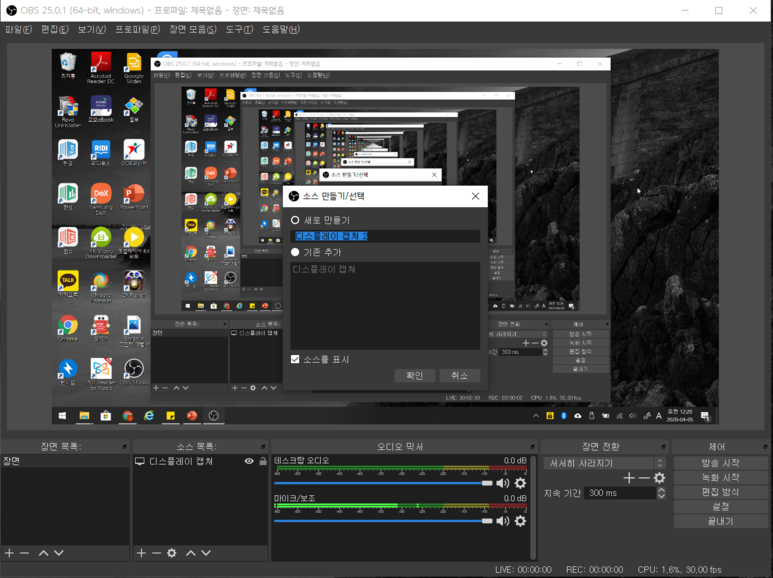The height and width of the screenshot is (578, 773).
Task: Pop out the 소스 목록 dock
Action: click(263, 447)
